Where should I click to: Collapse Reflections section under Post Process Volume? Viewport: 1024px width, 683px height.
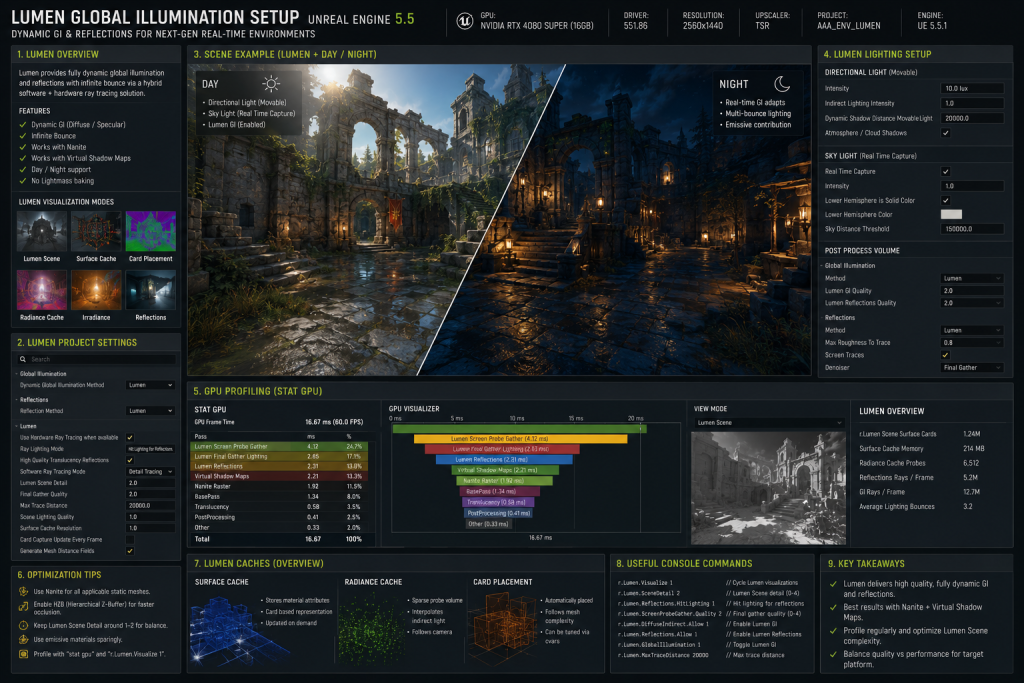(822, 318)
